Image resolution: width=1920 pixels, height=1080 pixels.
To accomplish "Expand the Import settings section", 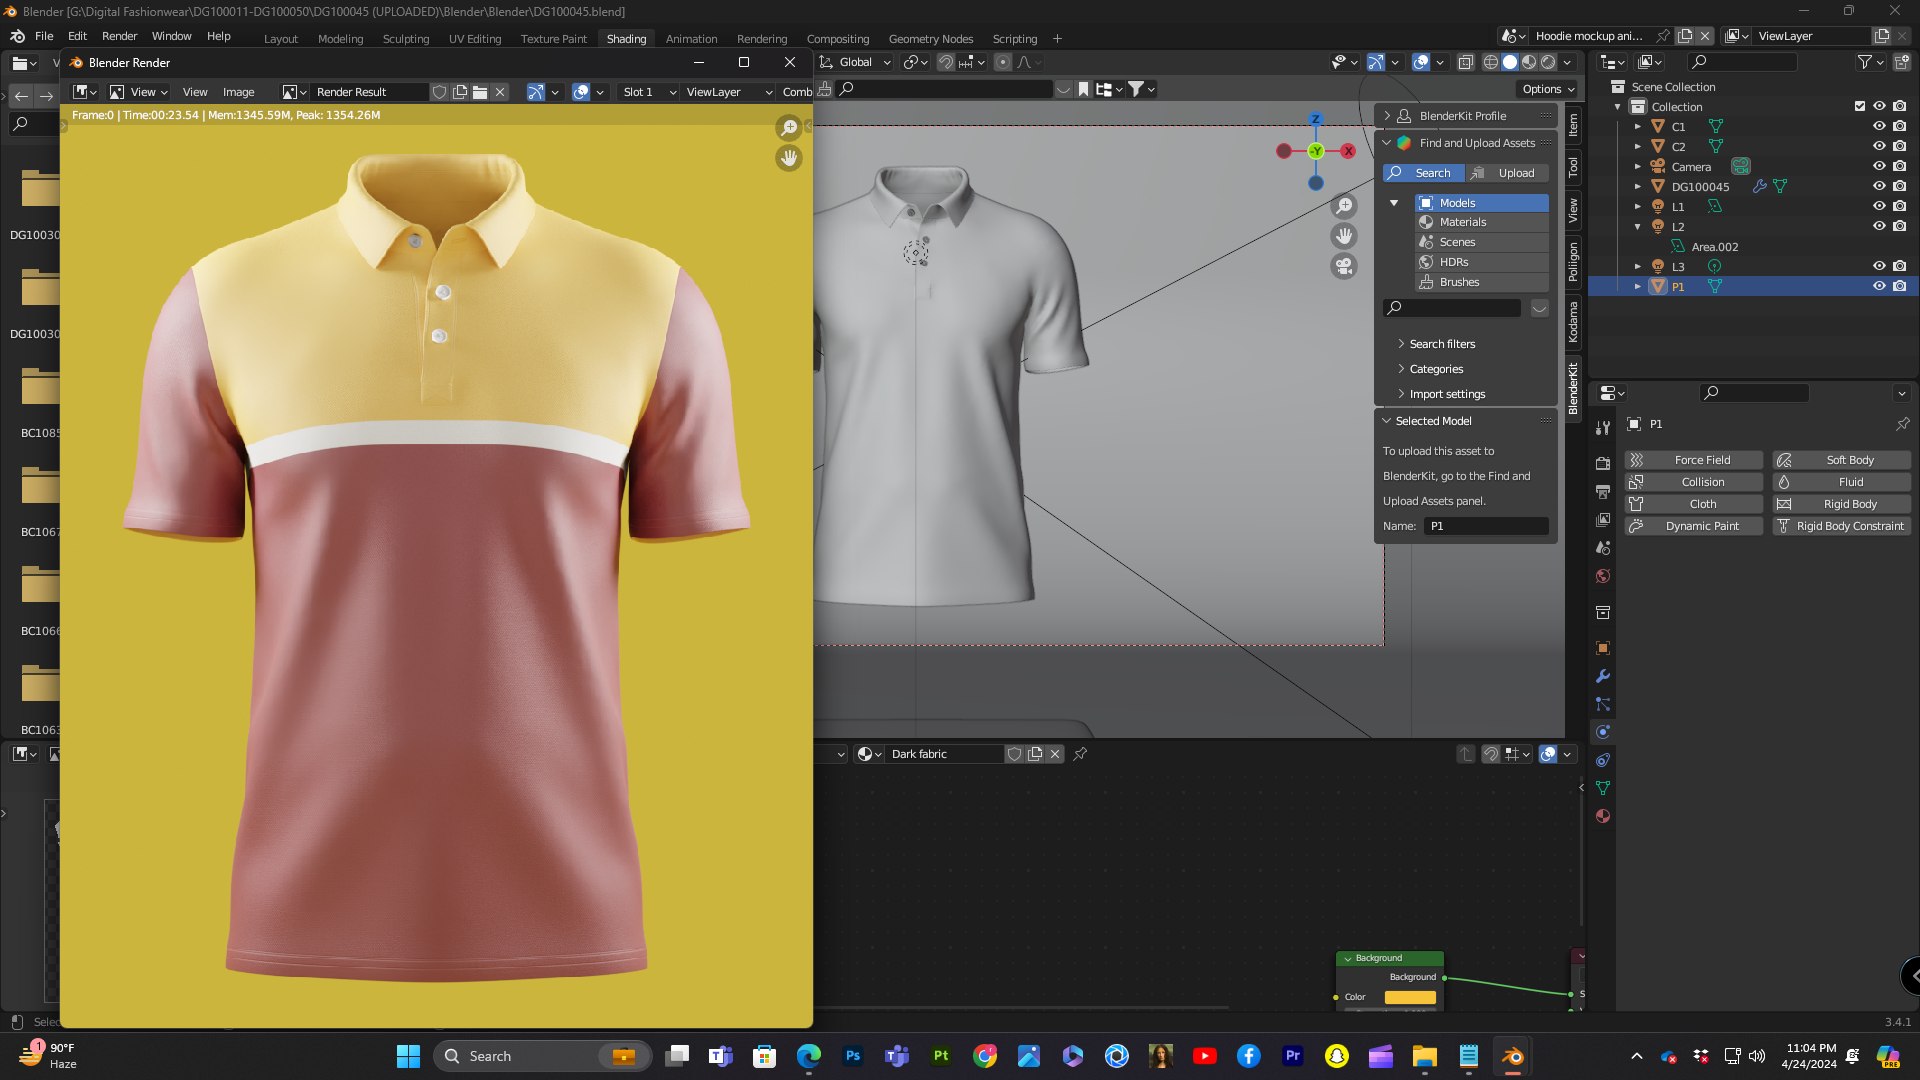I will click(1446, 394).
